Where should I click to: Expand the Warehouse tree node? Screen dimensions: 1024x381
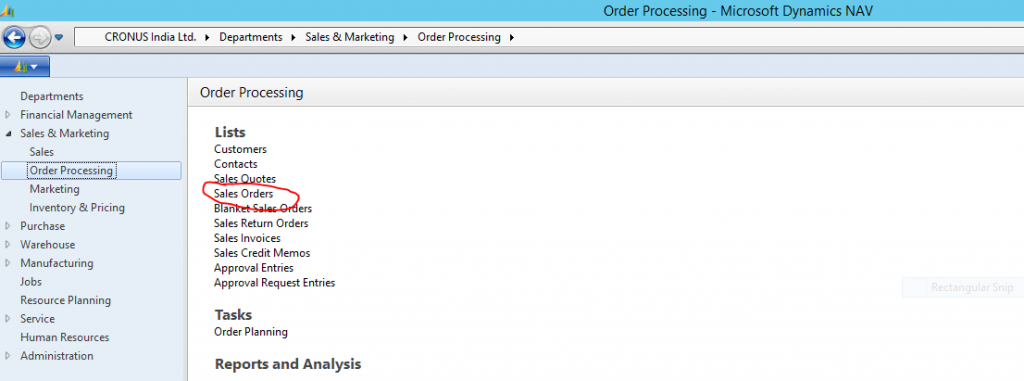coord(8,244)
